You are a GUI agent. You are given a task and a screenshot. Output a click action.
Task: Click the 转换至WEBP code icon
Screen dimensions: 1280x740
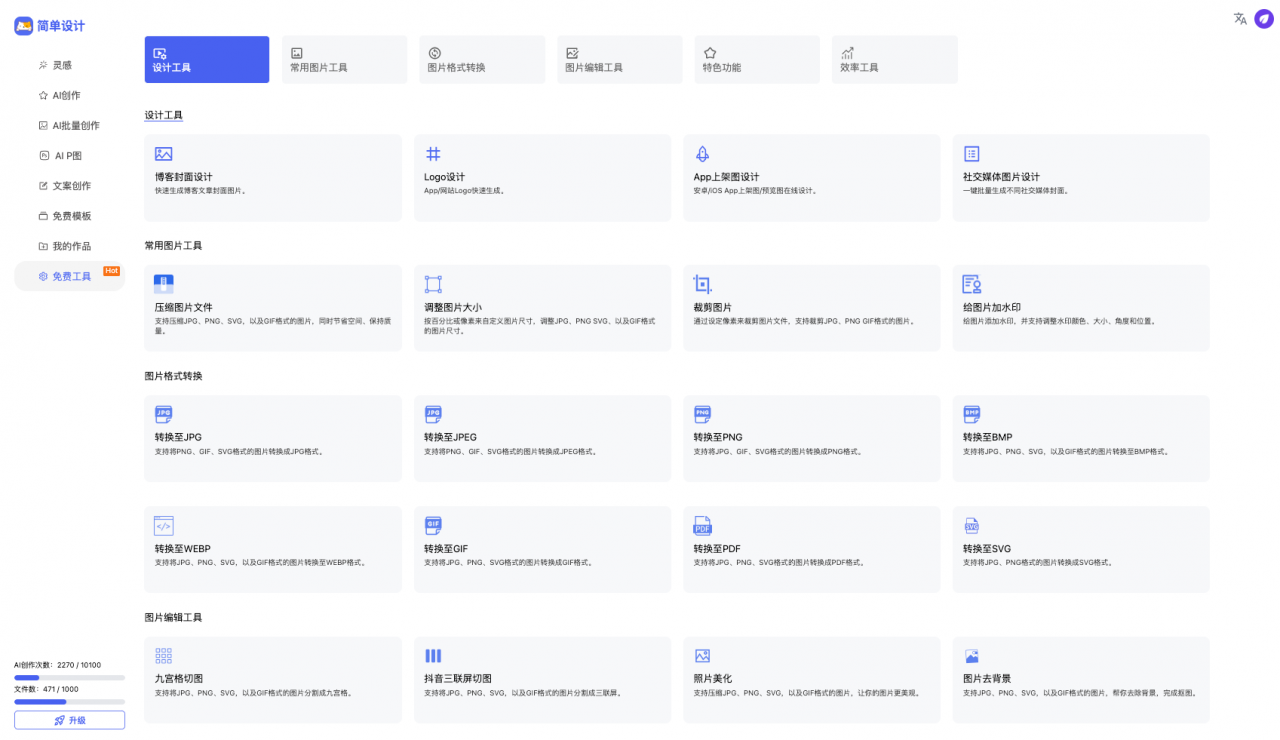tap(164, 526)
